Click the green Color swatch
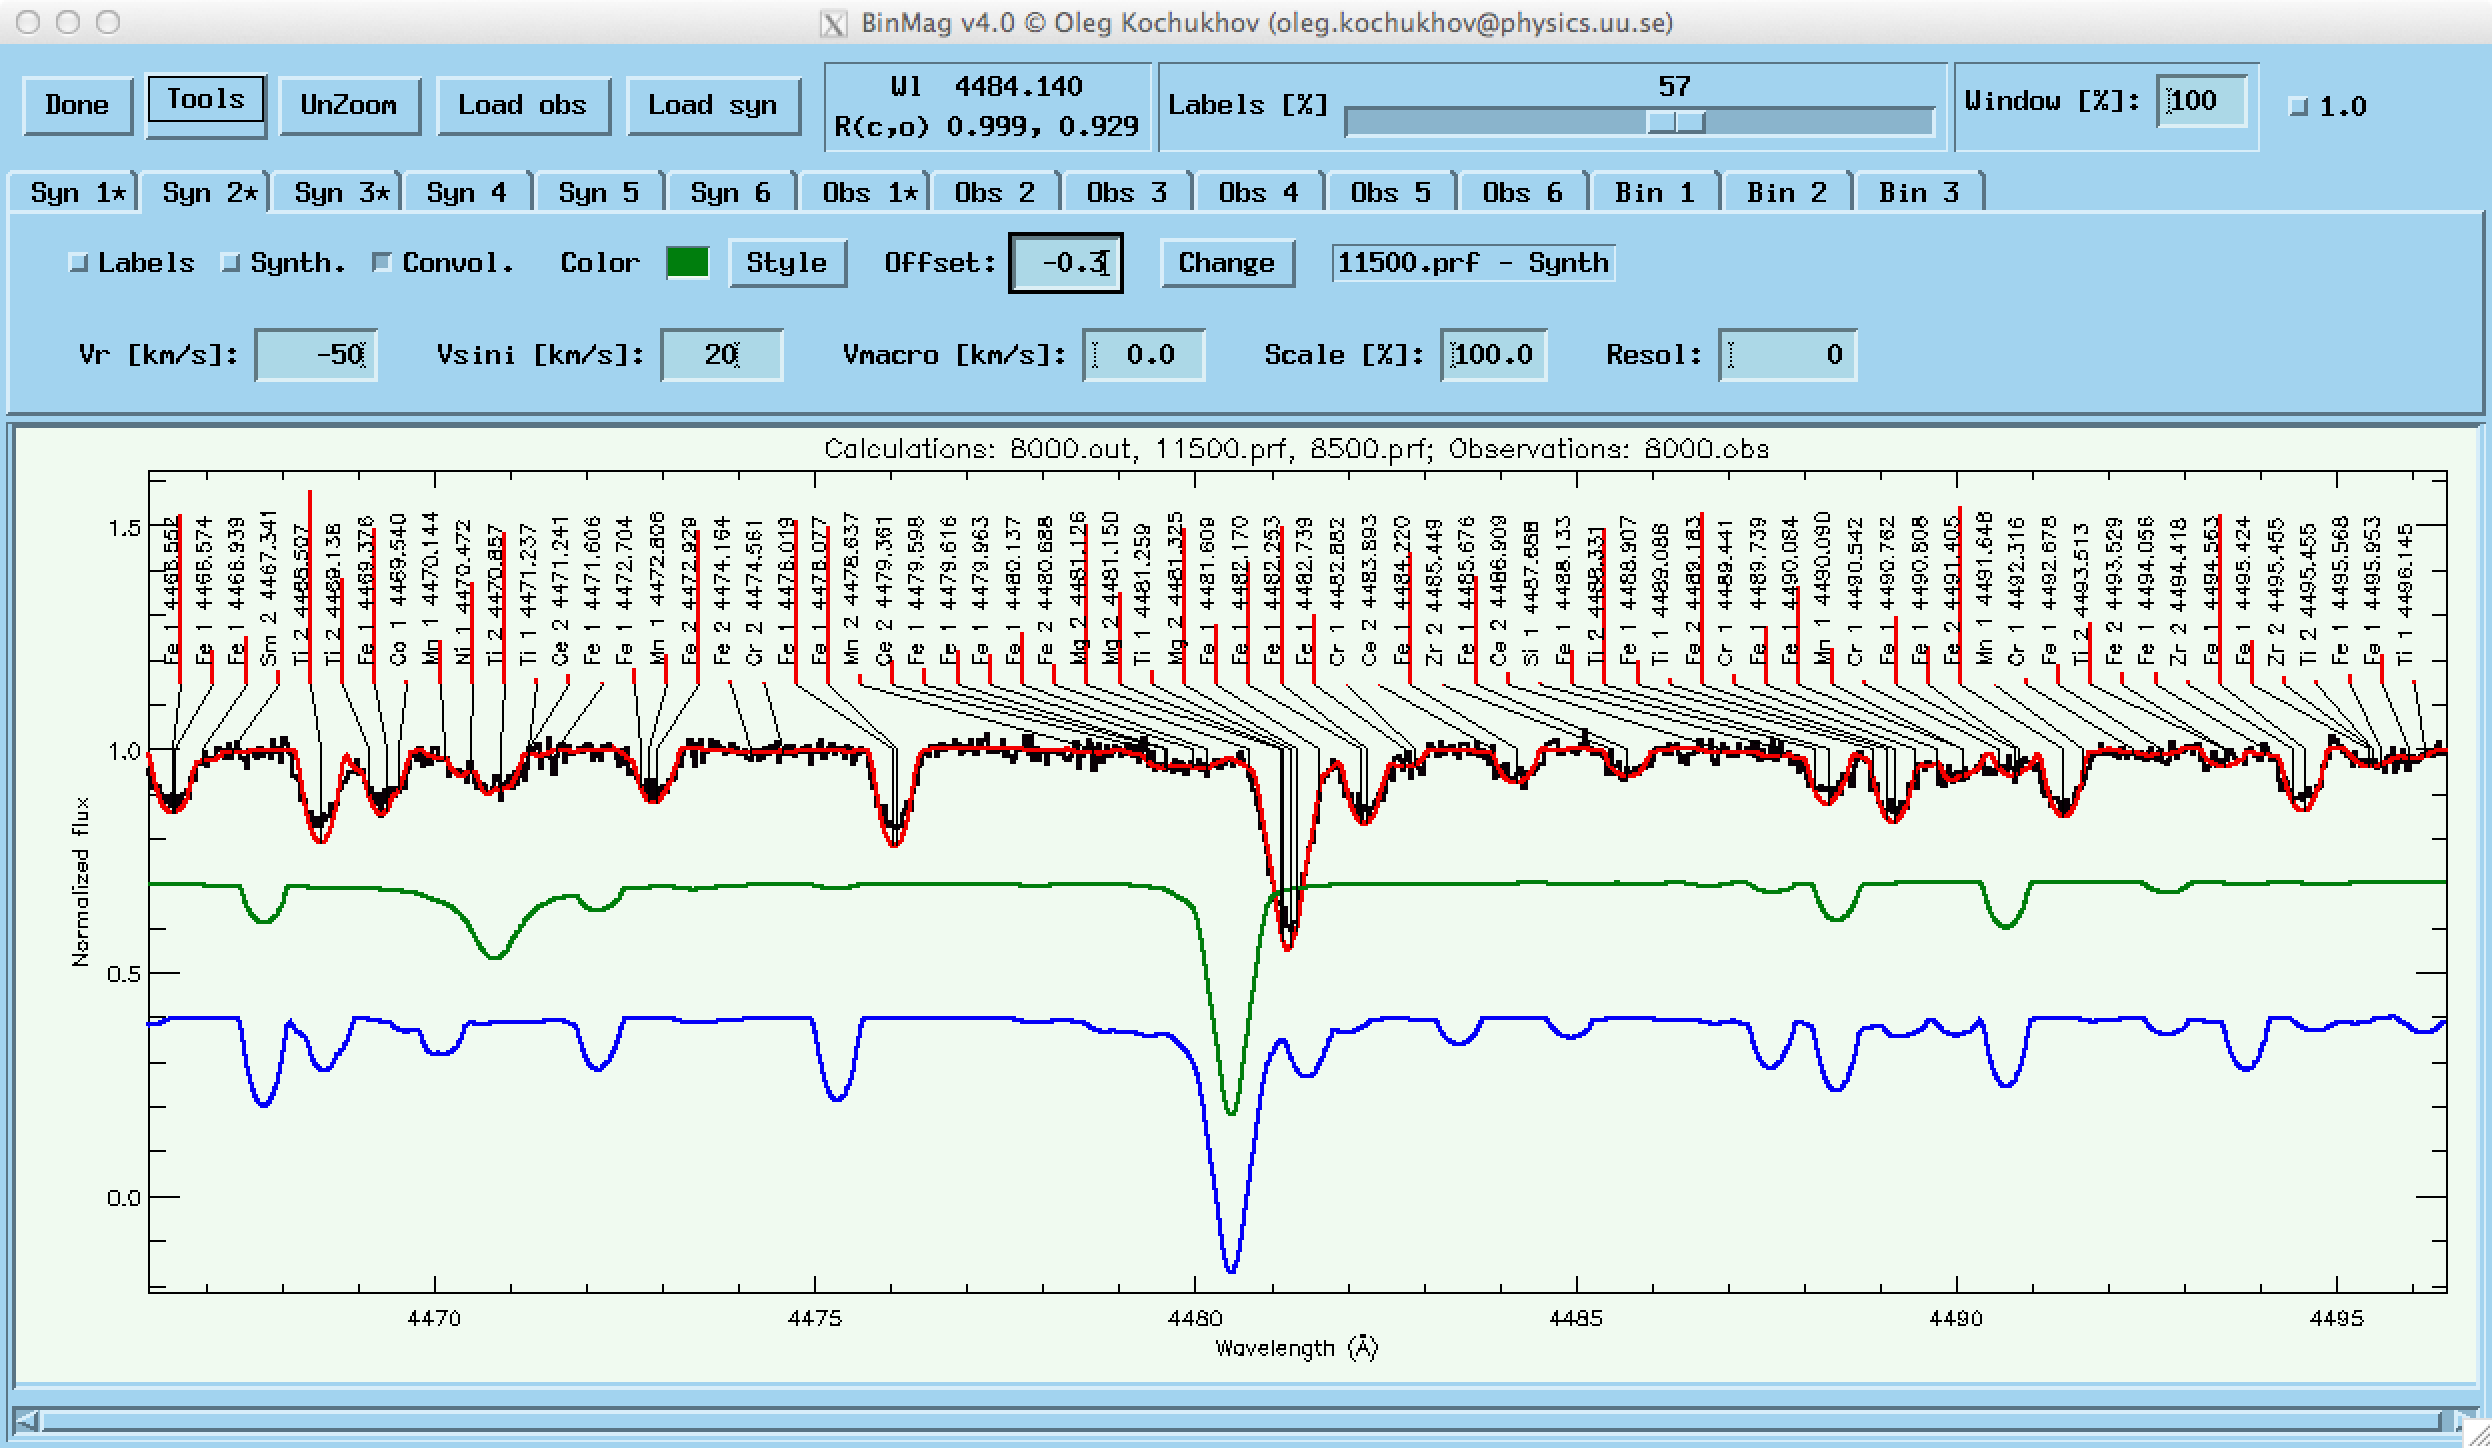2492x1448 pixels. (x=687, y=263)
